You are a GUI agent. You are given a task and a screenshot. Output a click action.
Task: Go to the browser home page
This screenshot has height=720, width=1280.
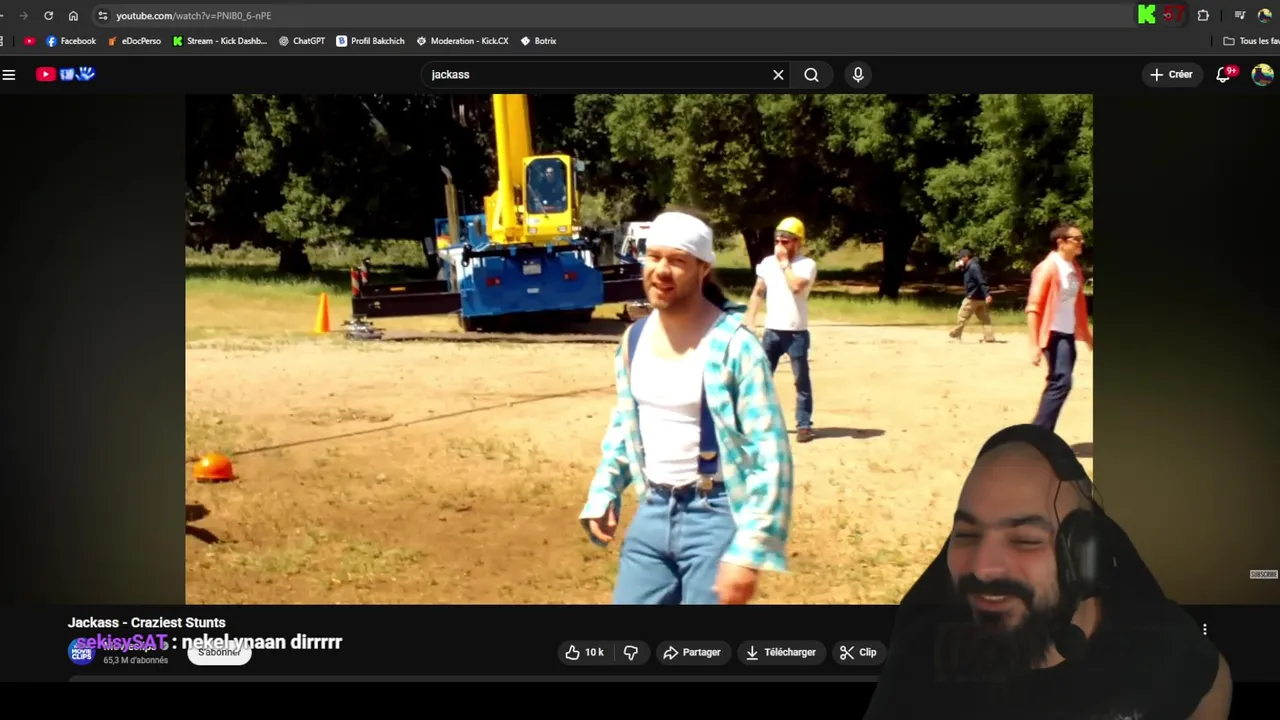tap(73, 16)
